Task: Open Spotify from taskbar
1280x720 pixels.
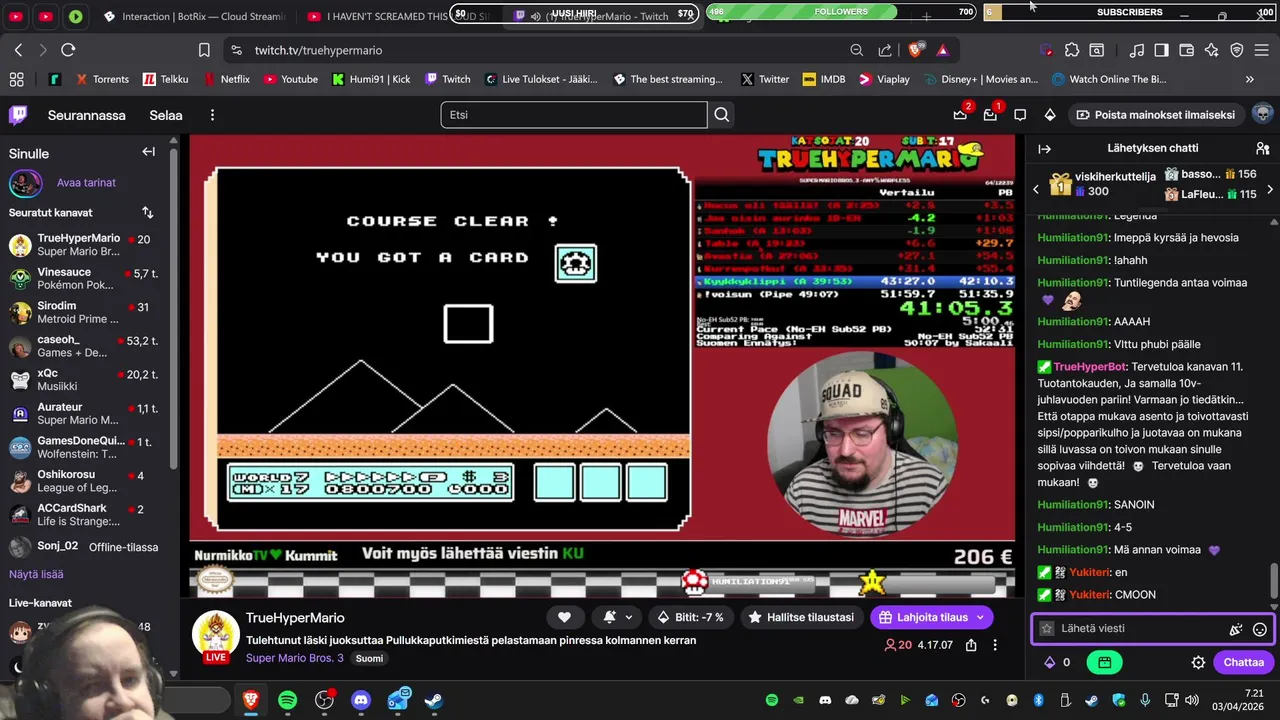Action: 288,700
